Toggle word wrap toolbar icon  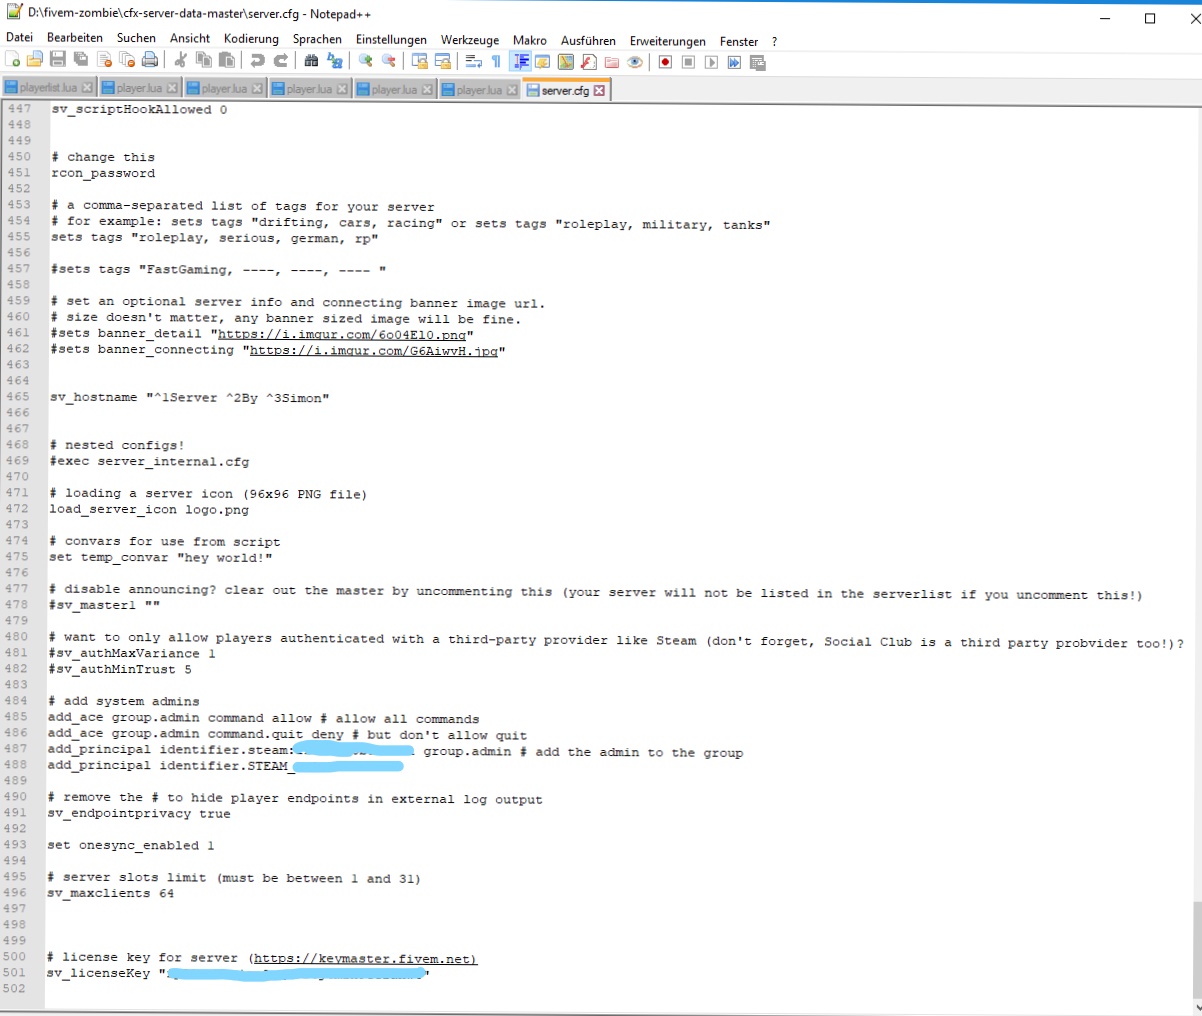tap(474, 61)
